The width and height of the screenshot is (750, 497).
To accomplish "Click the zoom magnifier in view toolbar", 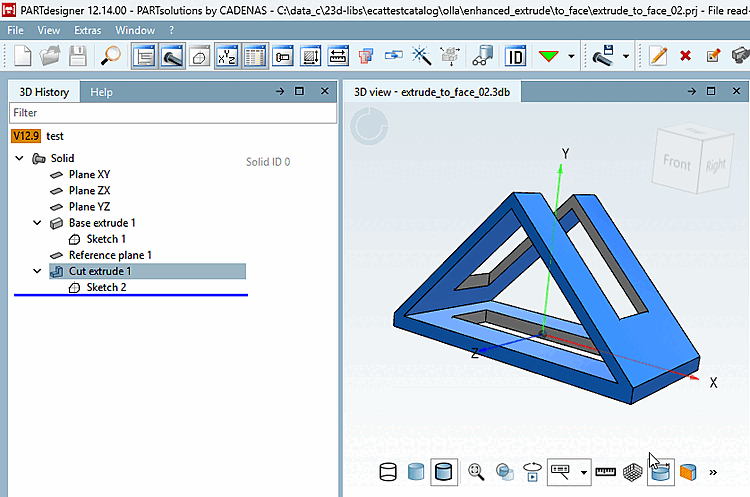I will pos(476,472).
